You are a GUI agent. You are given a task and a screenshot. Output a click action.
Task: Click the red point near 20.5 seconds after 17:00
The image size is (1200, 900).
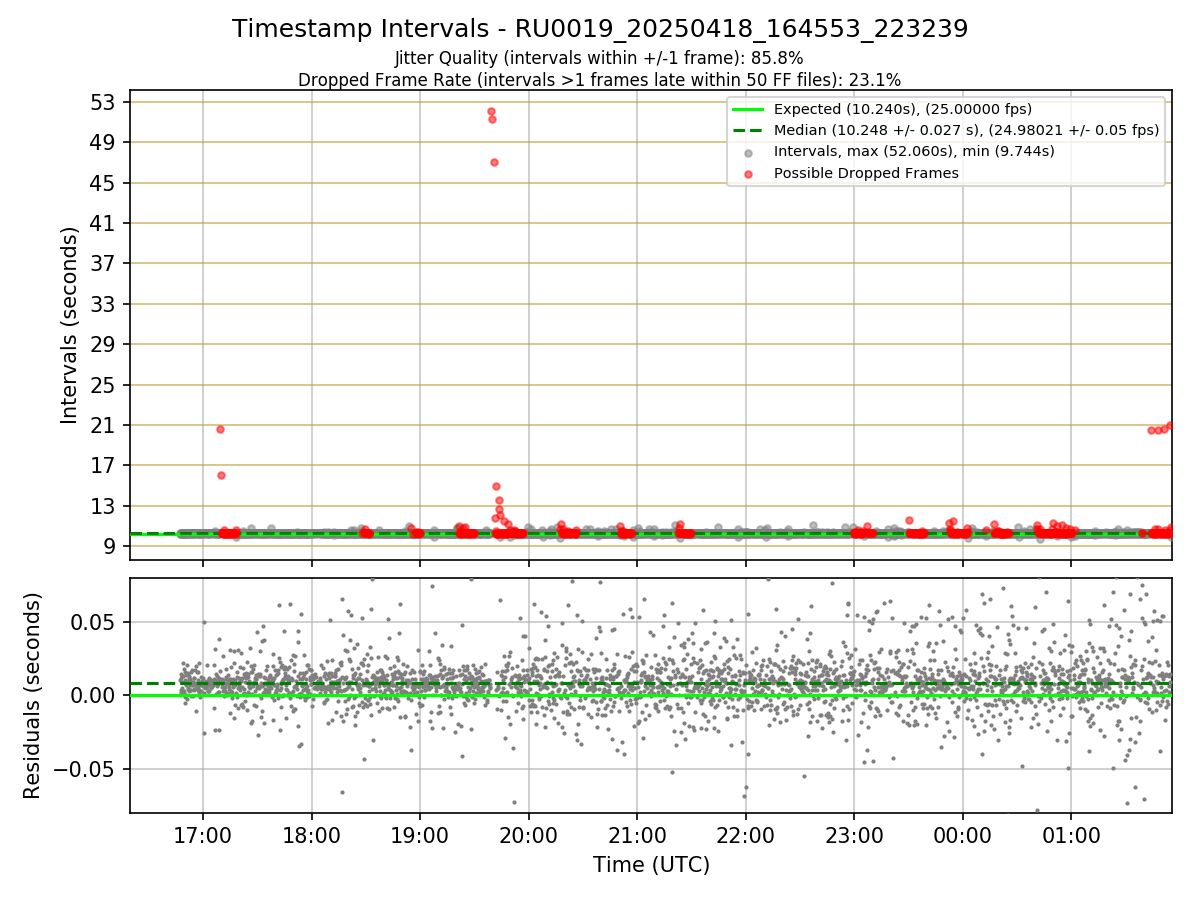[x=220, y=429]
